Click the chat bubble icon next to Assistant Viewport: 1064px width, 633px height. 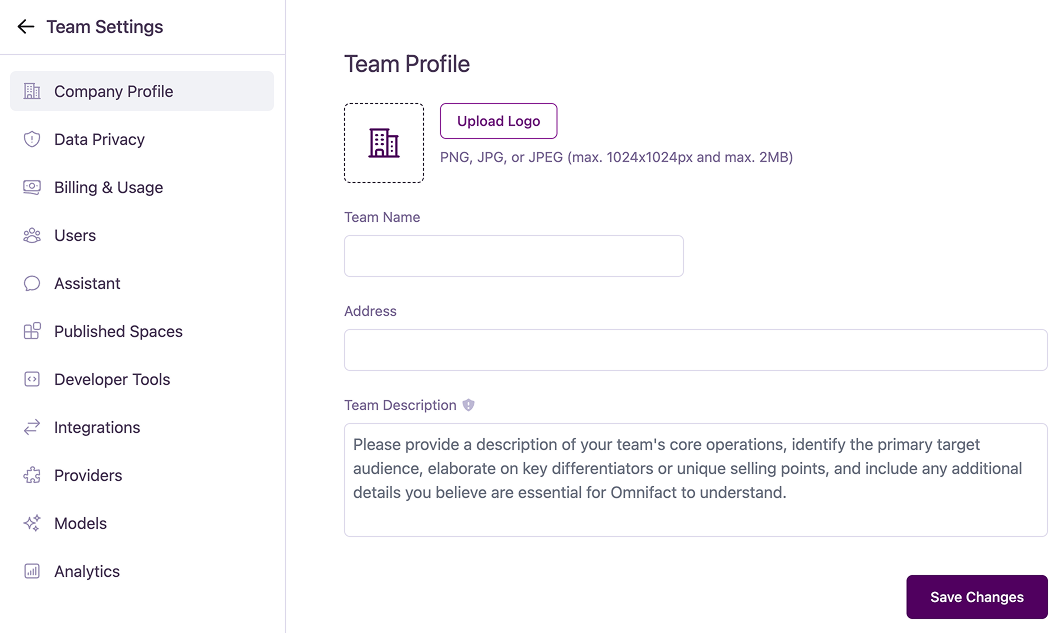pos(31,283)
